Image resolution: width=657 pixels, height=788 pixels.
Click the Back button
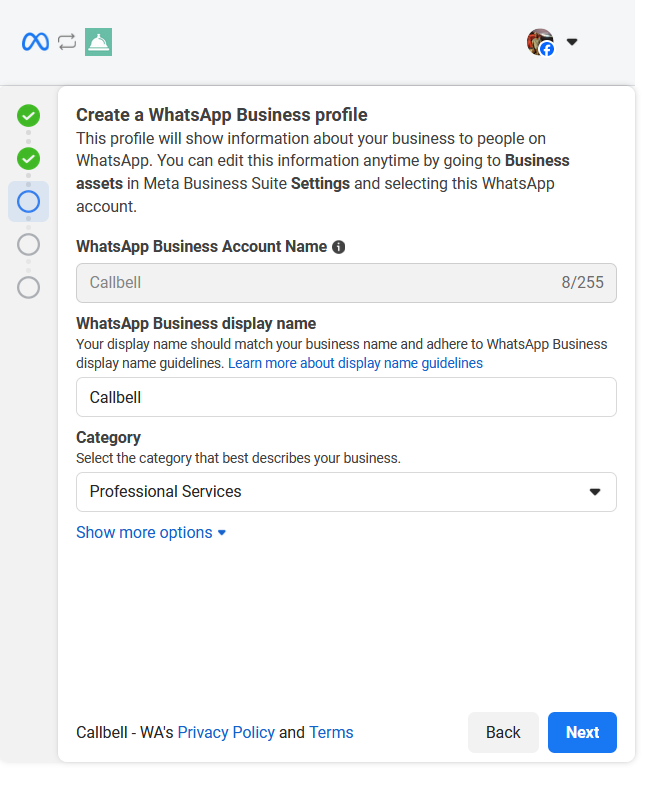pyautogui.click(x=503, y=733)
